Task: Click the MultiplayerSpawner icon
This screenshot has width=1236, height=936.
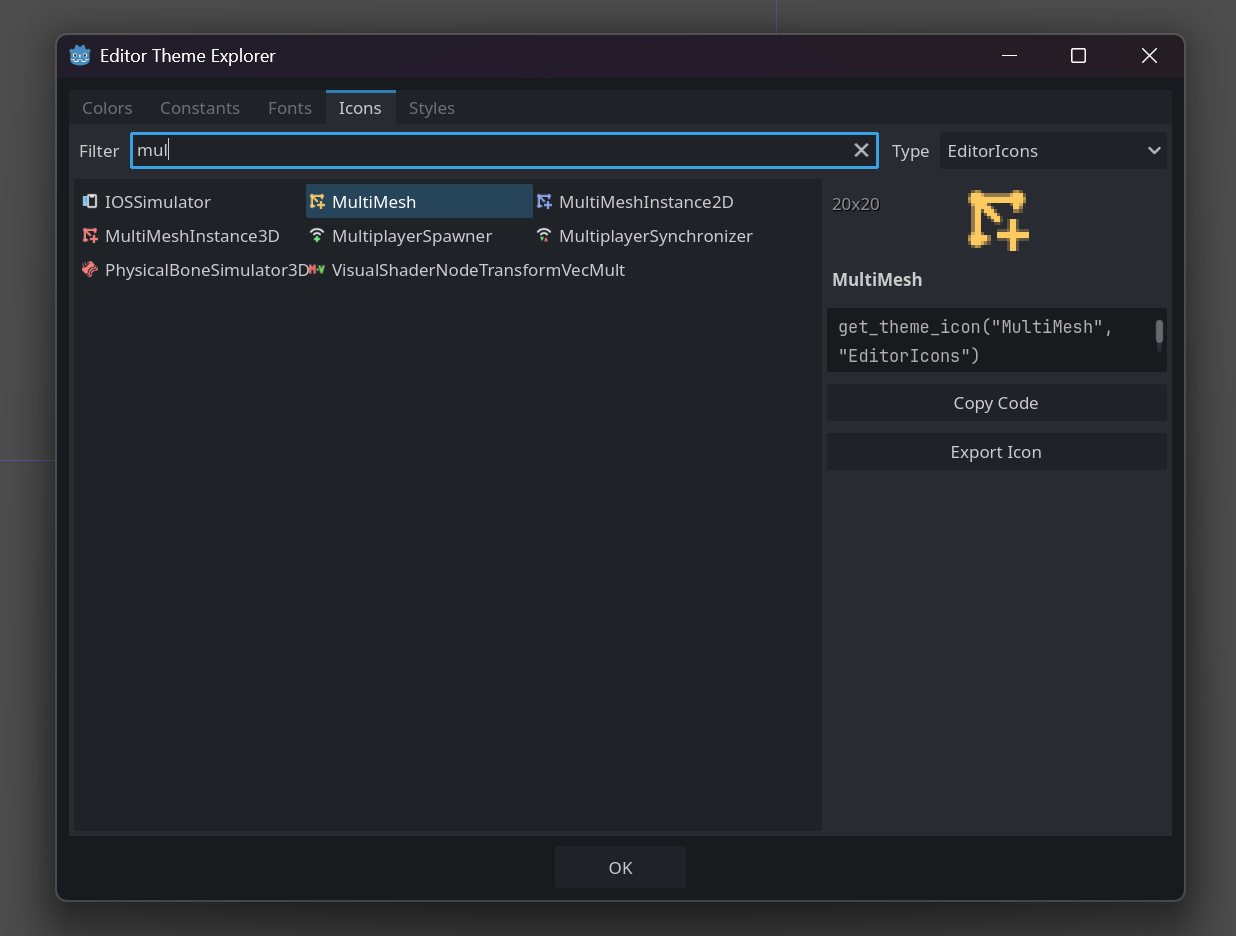Action: click(x=317, y=236)
